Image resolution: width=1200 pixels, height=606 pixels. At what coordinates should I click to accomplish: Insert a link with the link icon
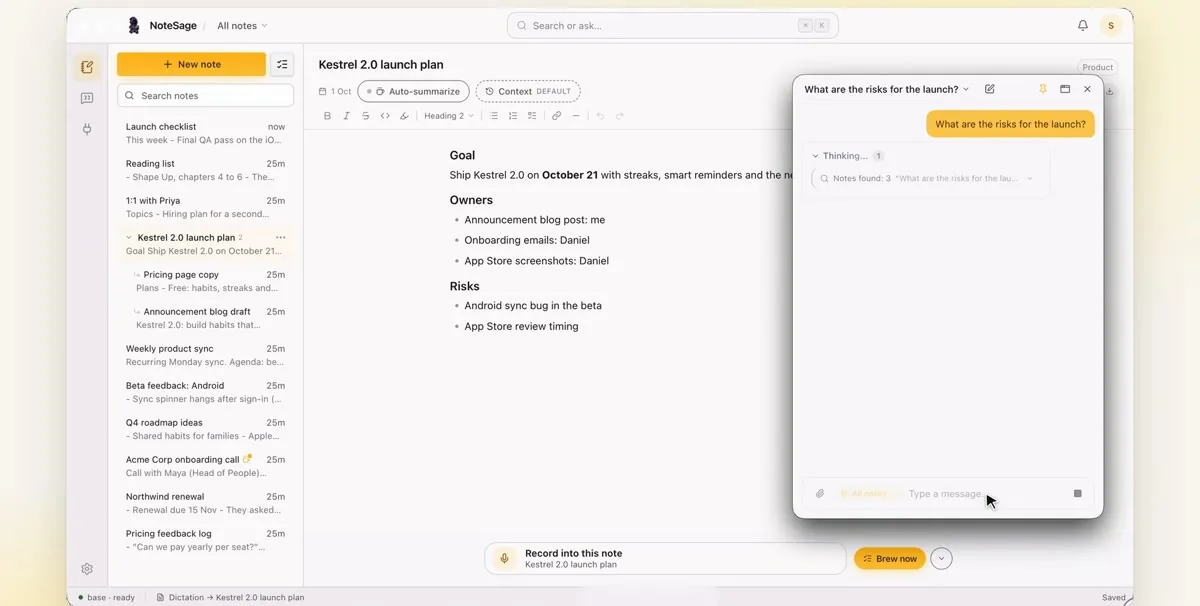(x=557, y=116)
